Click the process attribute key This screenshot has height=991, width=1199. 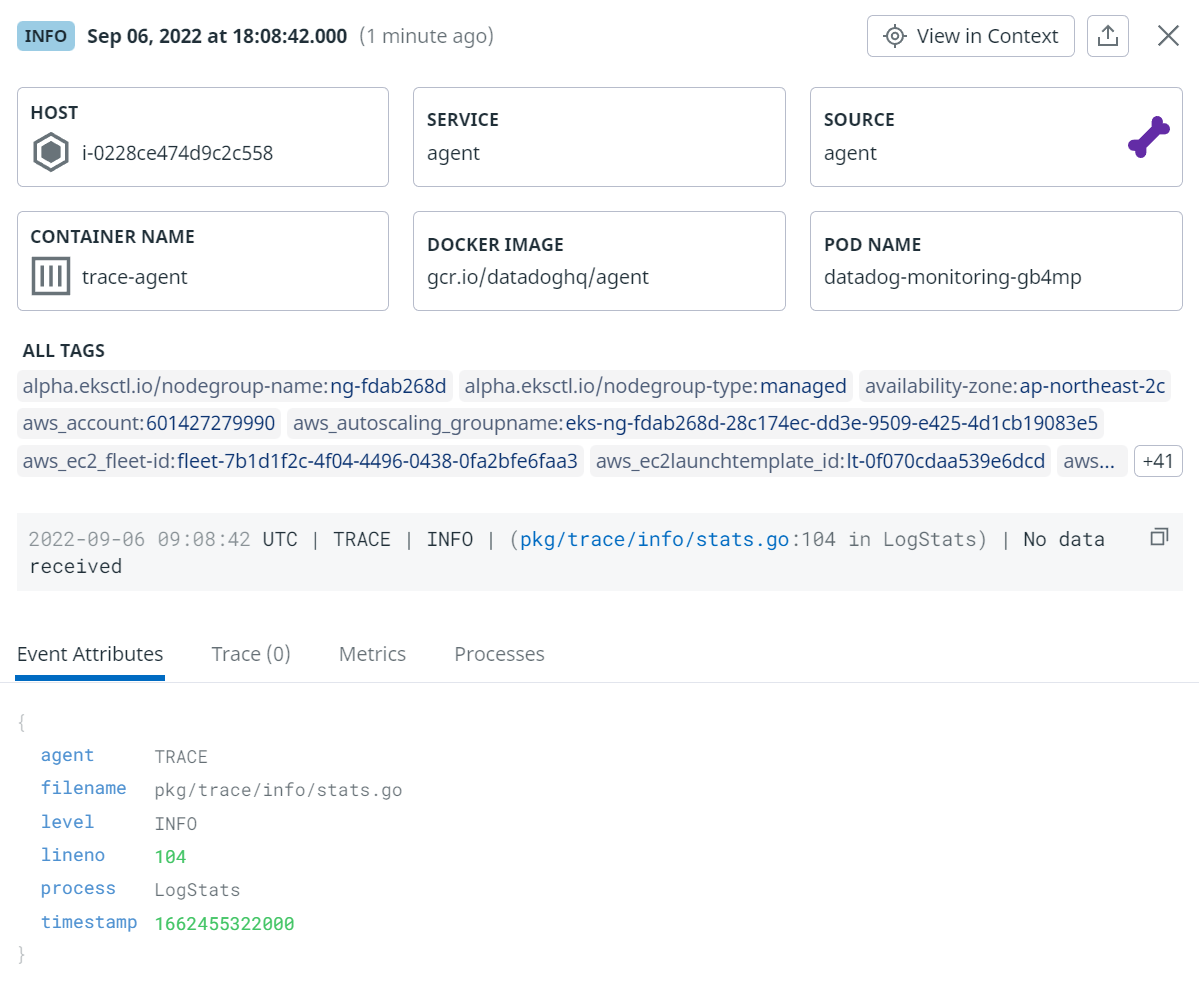pos(78,889)
